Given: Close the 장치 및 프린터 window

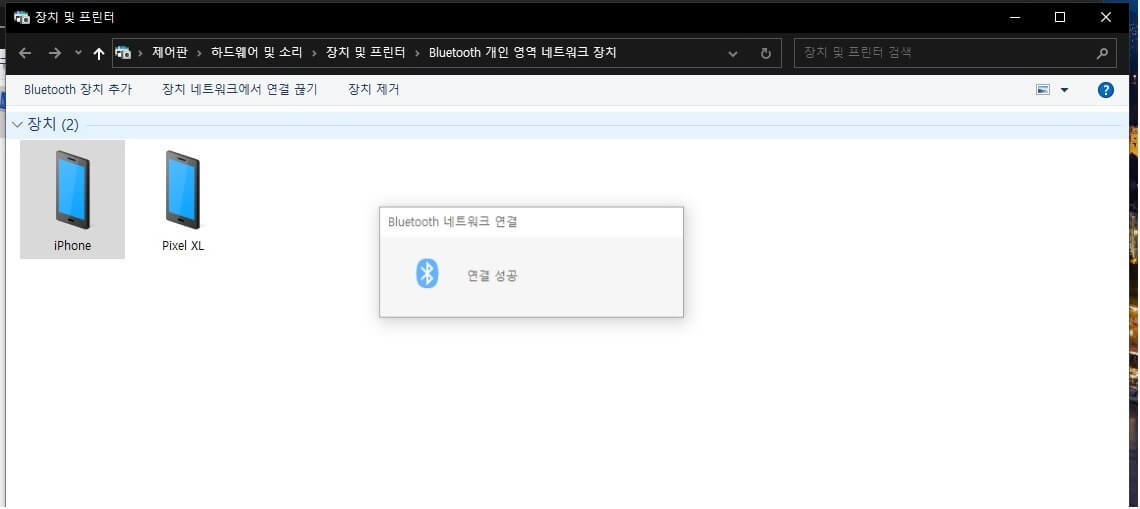Looking at the screenshot, I should pos(1106,17).
